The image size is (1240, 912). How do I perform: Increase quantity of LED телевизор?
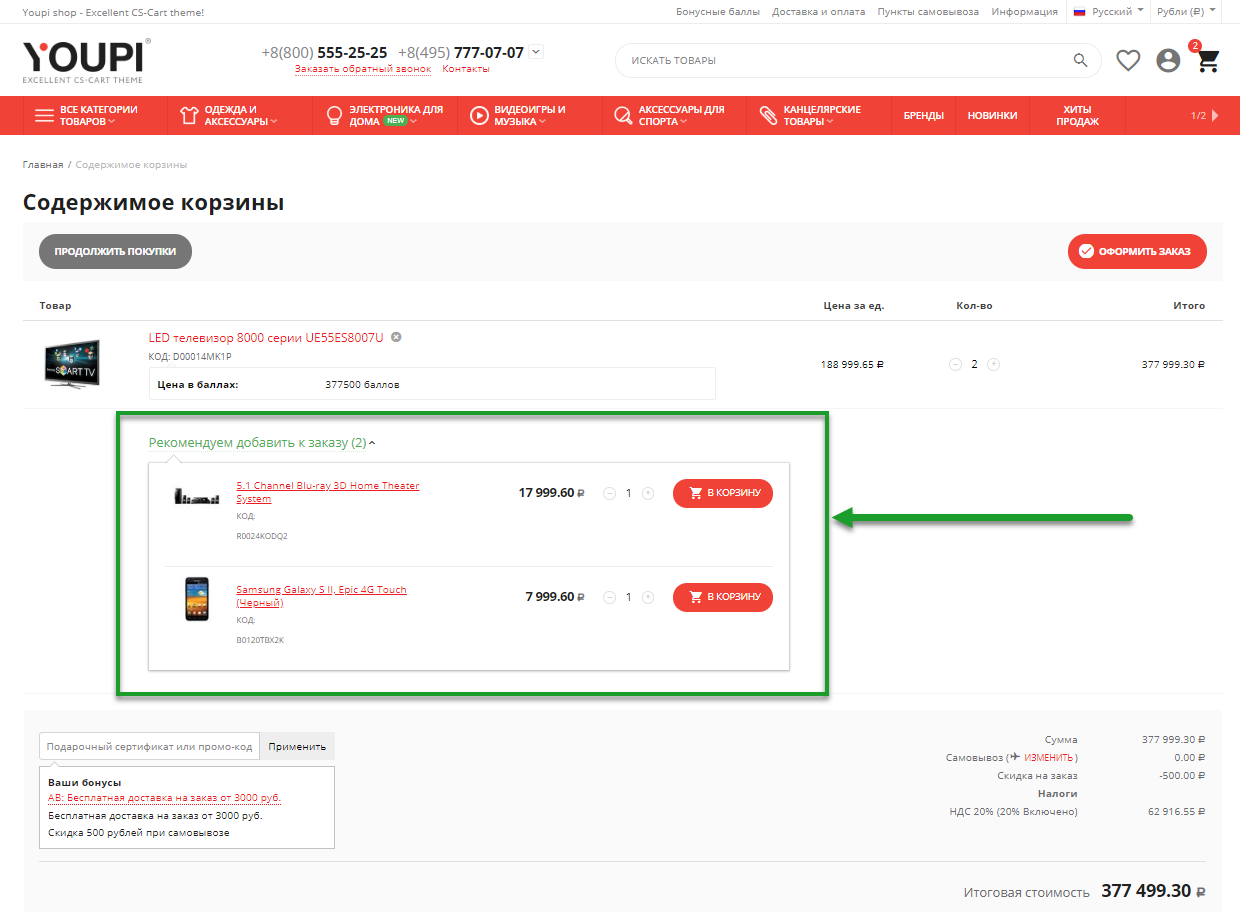click(x=993, y=364)
